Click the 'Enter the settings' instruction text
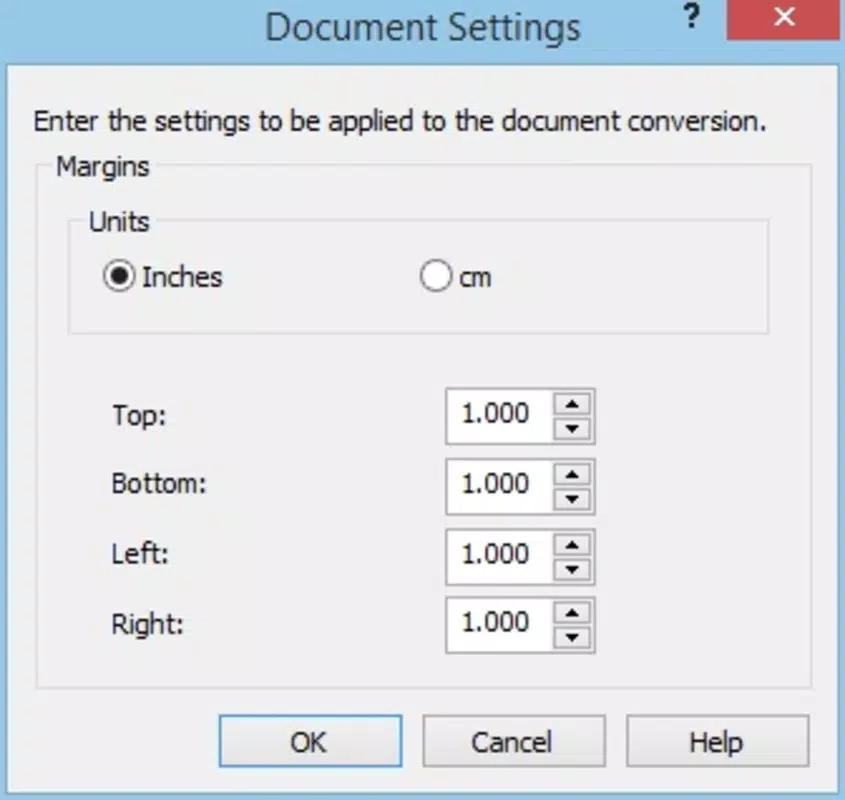 tap(400, 121)
